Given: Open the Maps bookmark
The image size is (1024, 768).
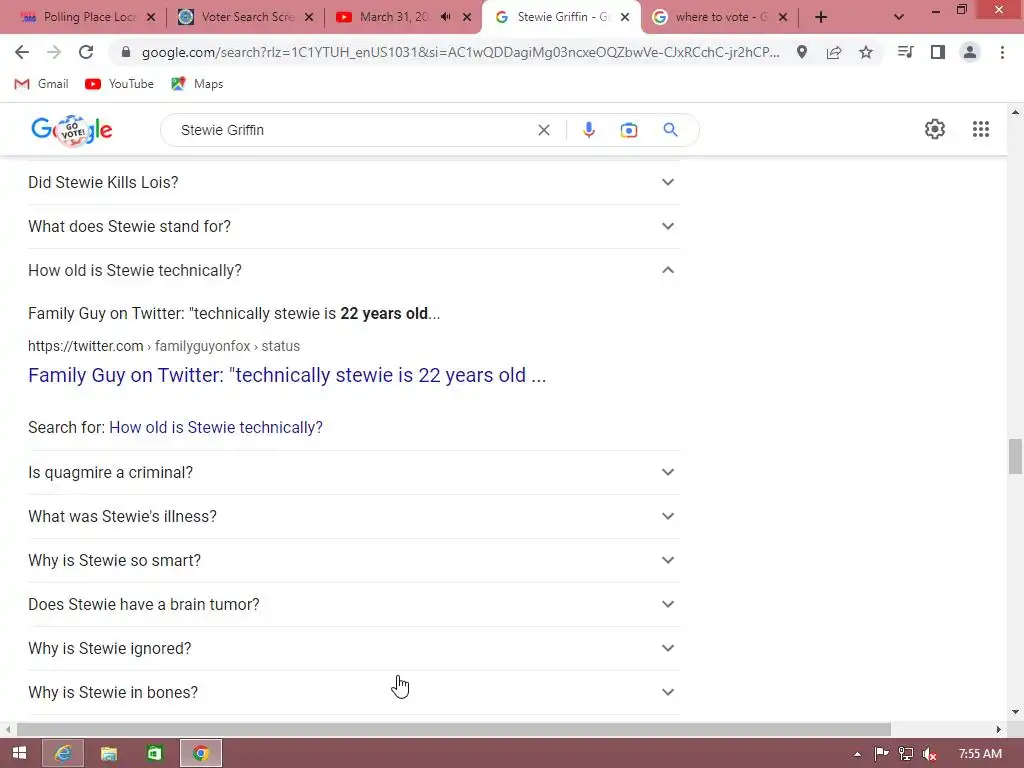Looking at the screenshot, I should (197, 84).
